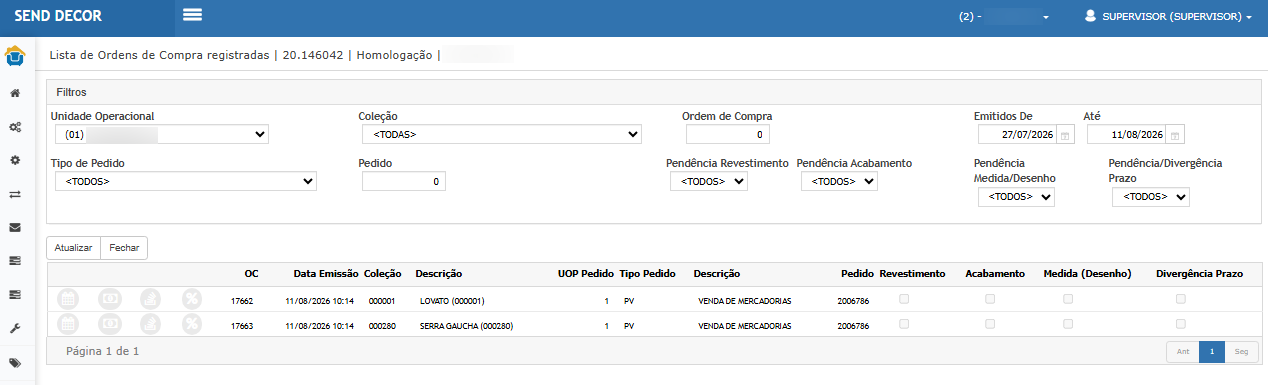This screenshot has height=385, width=1268.
Task: Open the Home sidebar icon
Action: tap(15, 94)
